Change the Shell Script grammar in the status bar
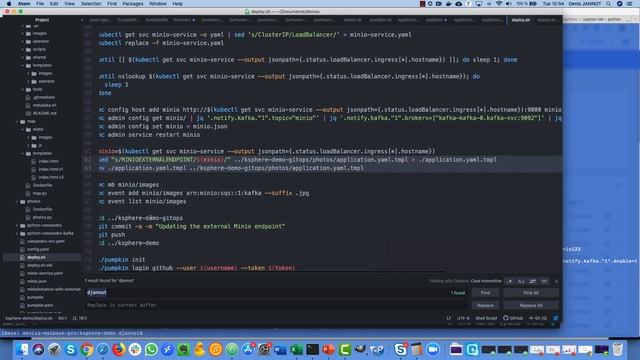The width and height of the screenshot is (640, 360). click(486, 318)
